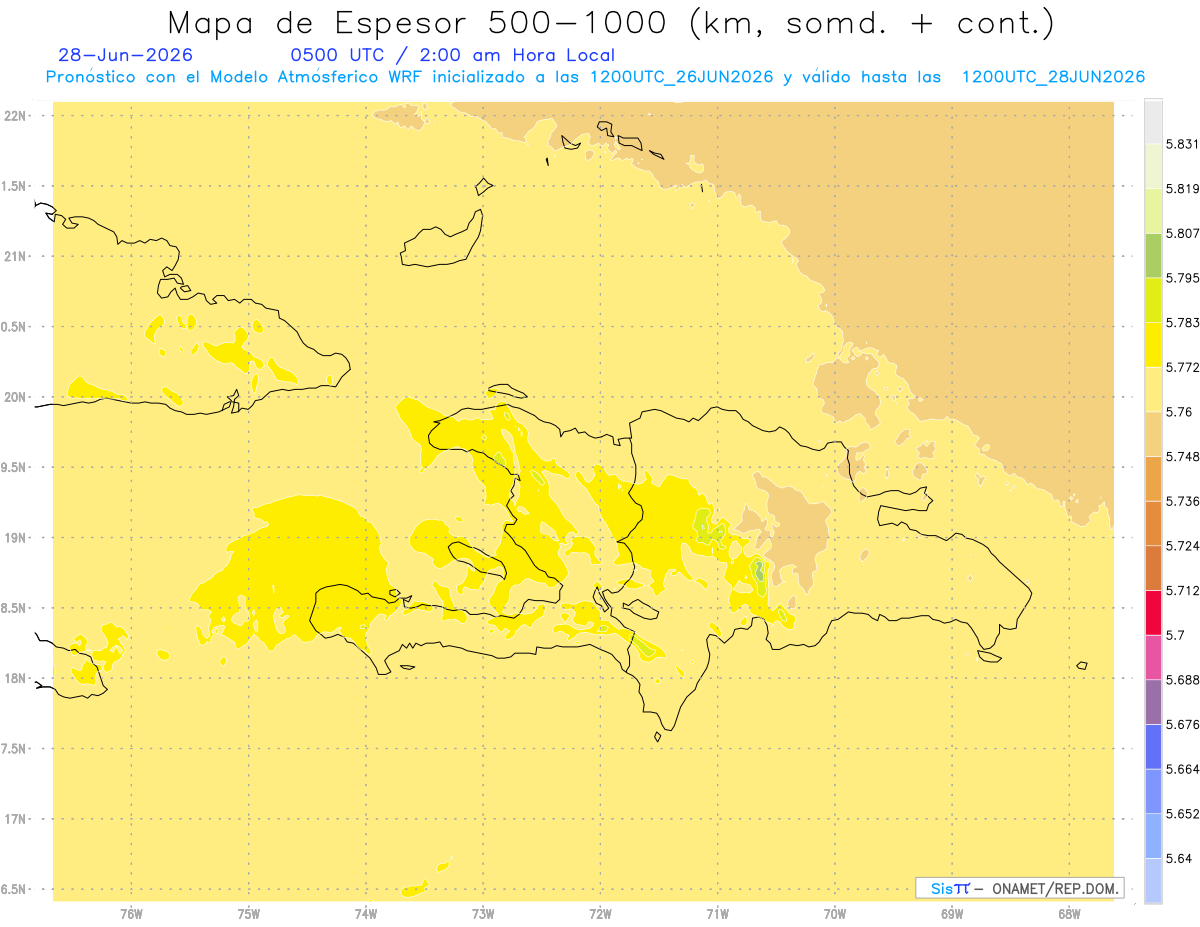Click the dark green segment of the color scale
This screenshot has height=927, width=1200.
pos(1153,255)
